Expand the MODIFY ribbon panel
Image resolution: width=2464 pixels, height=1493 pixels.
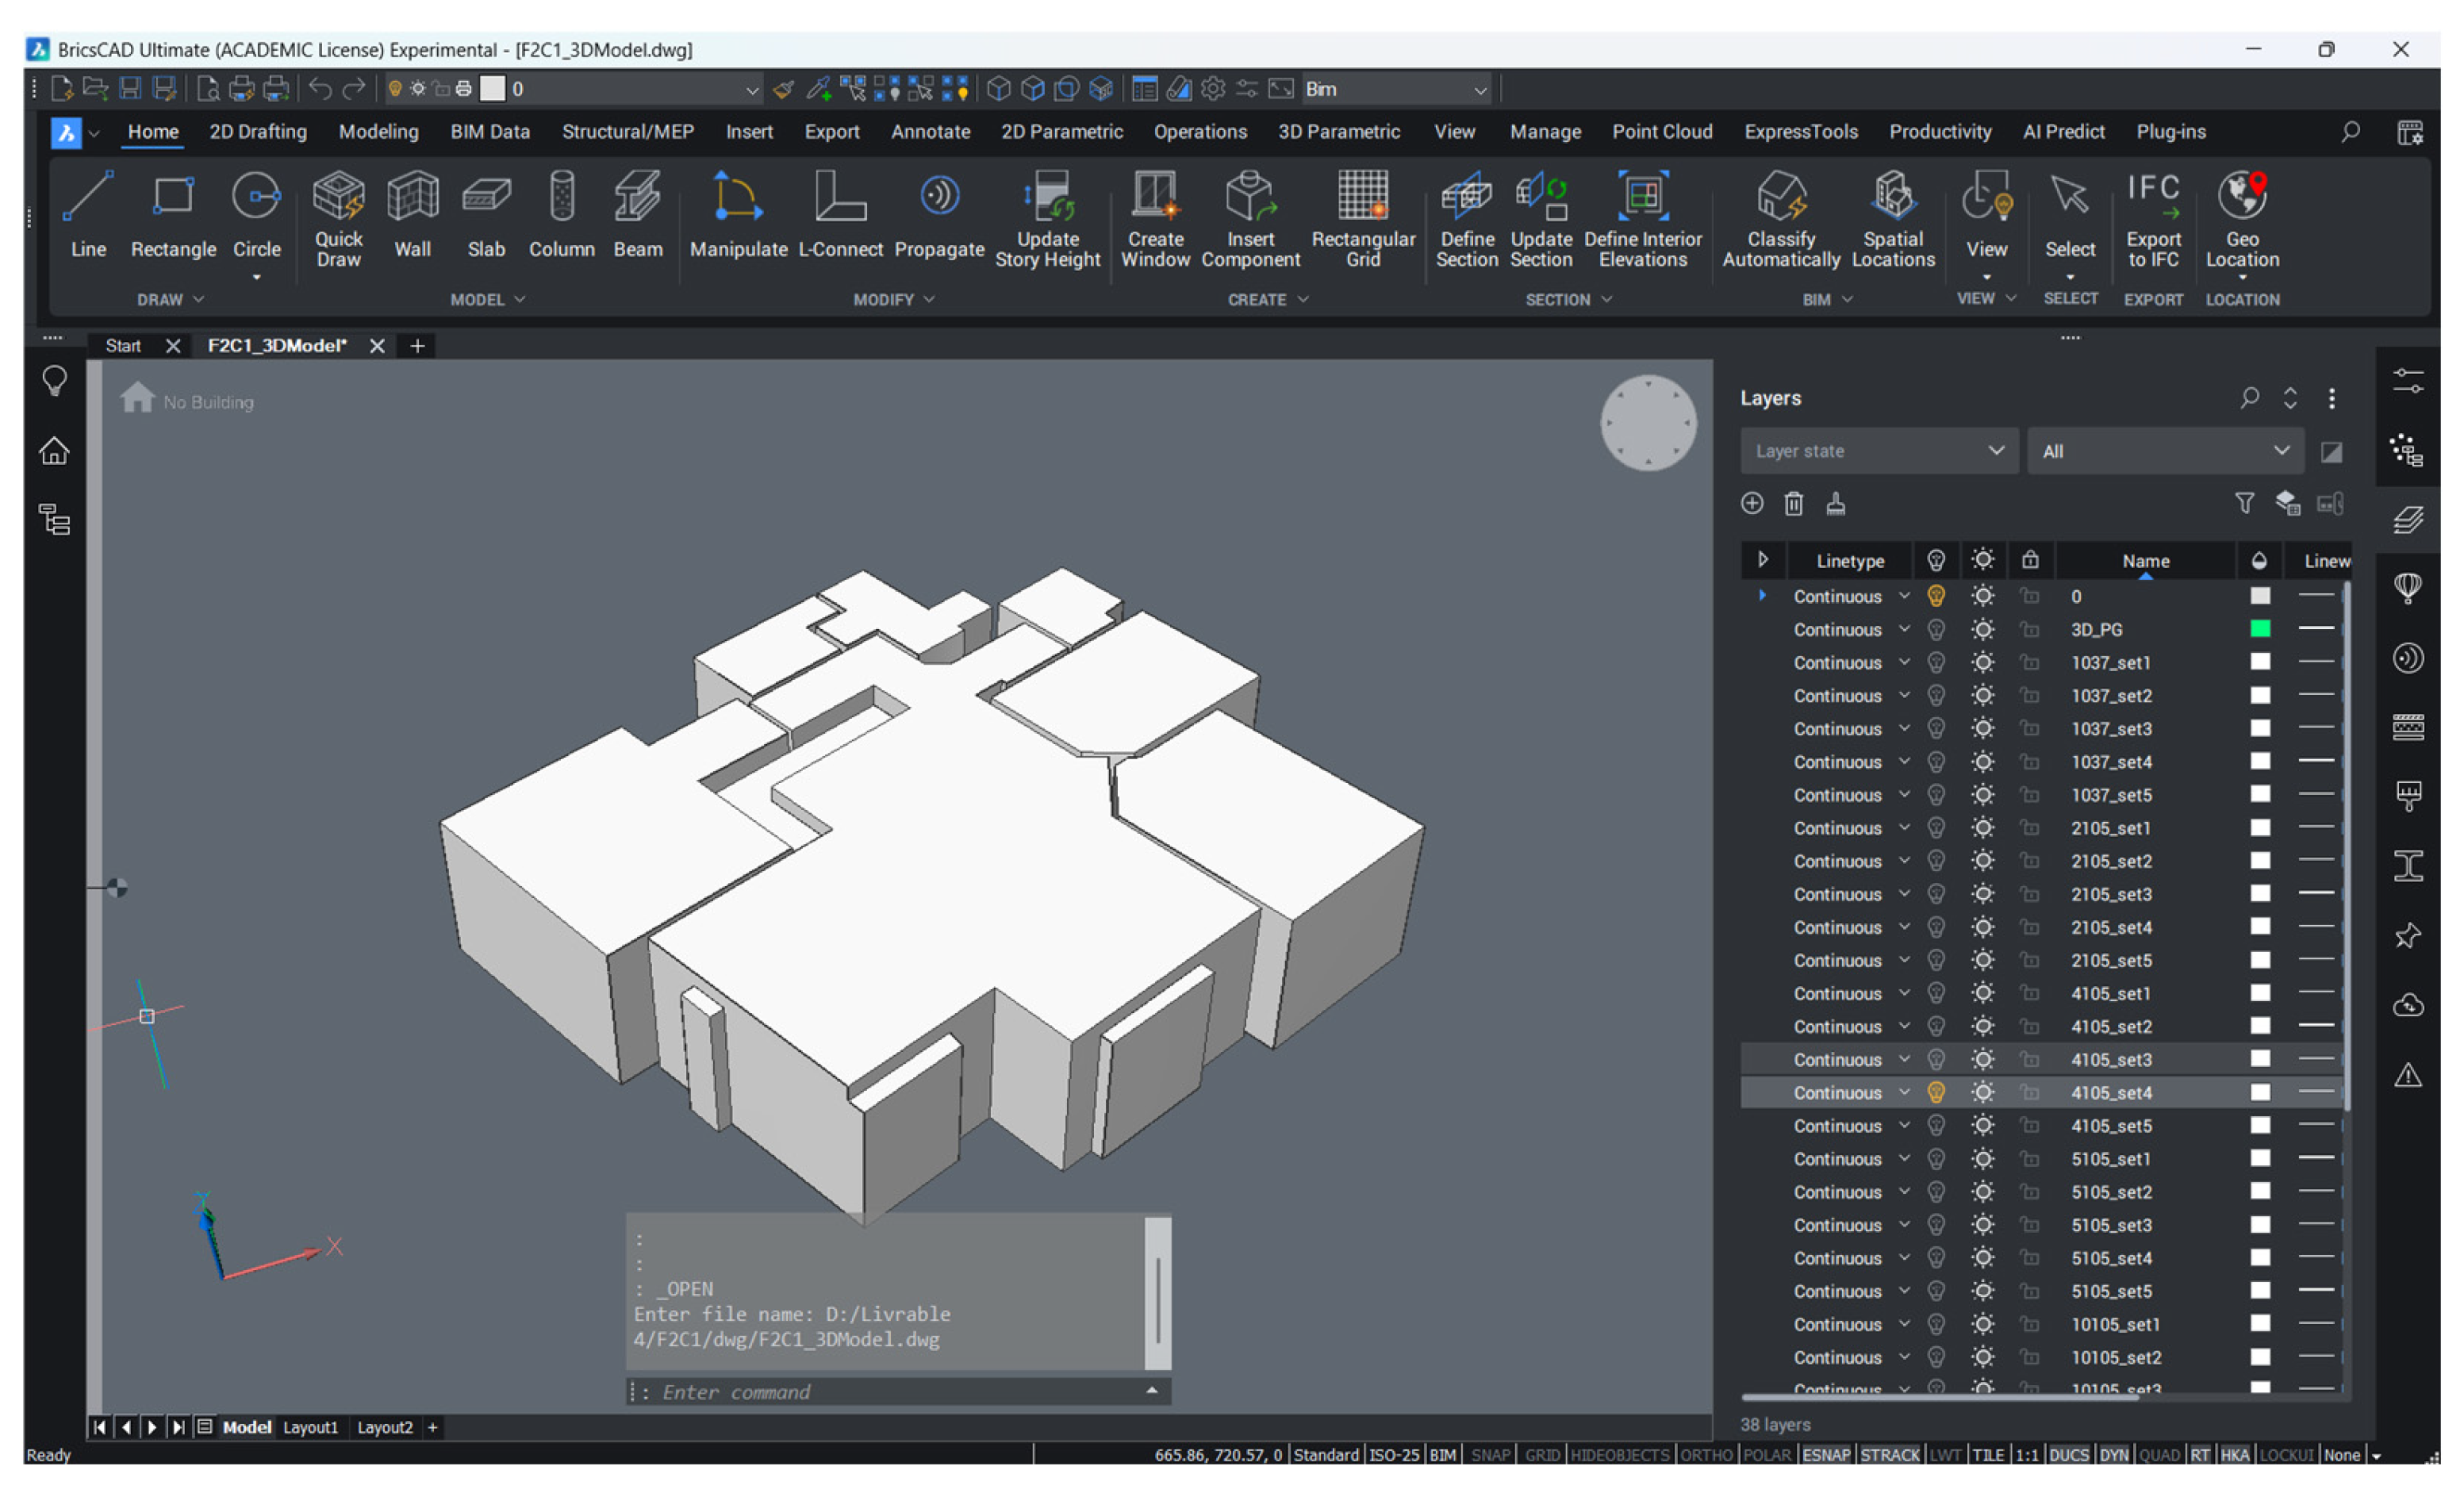(x=893, y=299)
